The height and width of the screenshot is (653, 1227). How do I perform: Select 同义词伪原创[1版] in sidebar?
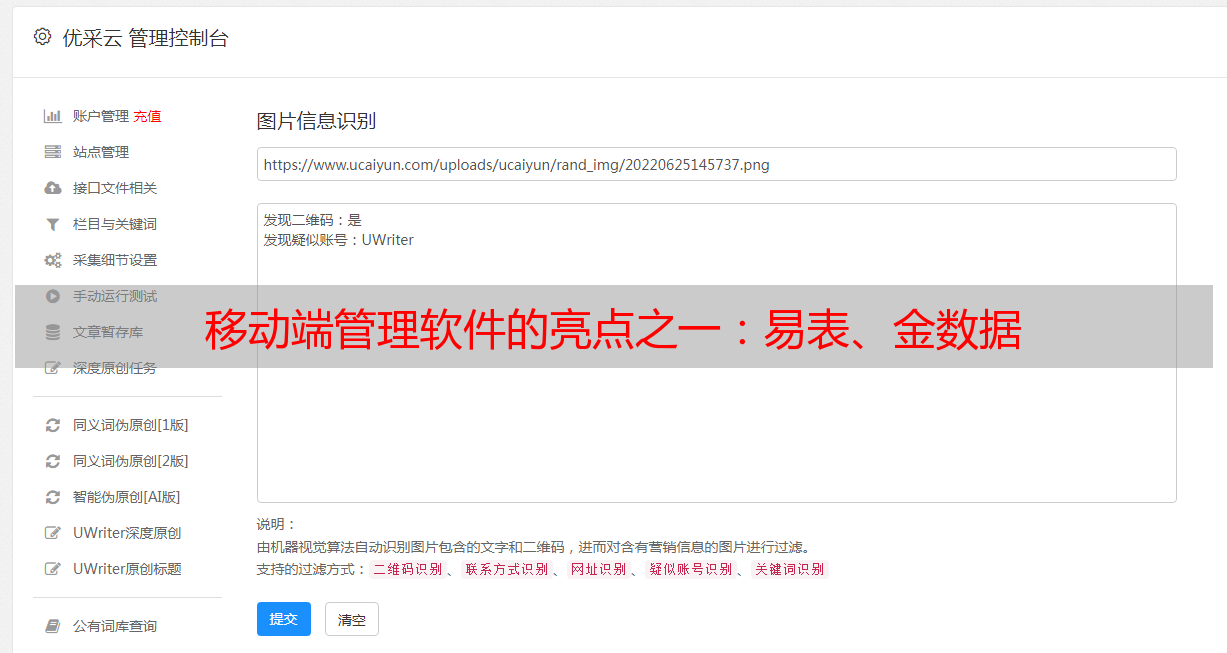[x=131, y=425]
